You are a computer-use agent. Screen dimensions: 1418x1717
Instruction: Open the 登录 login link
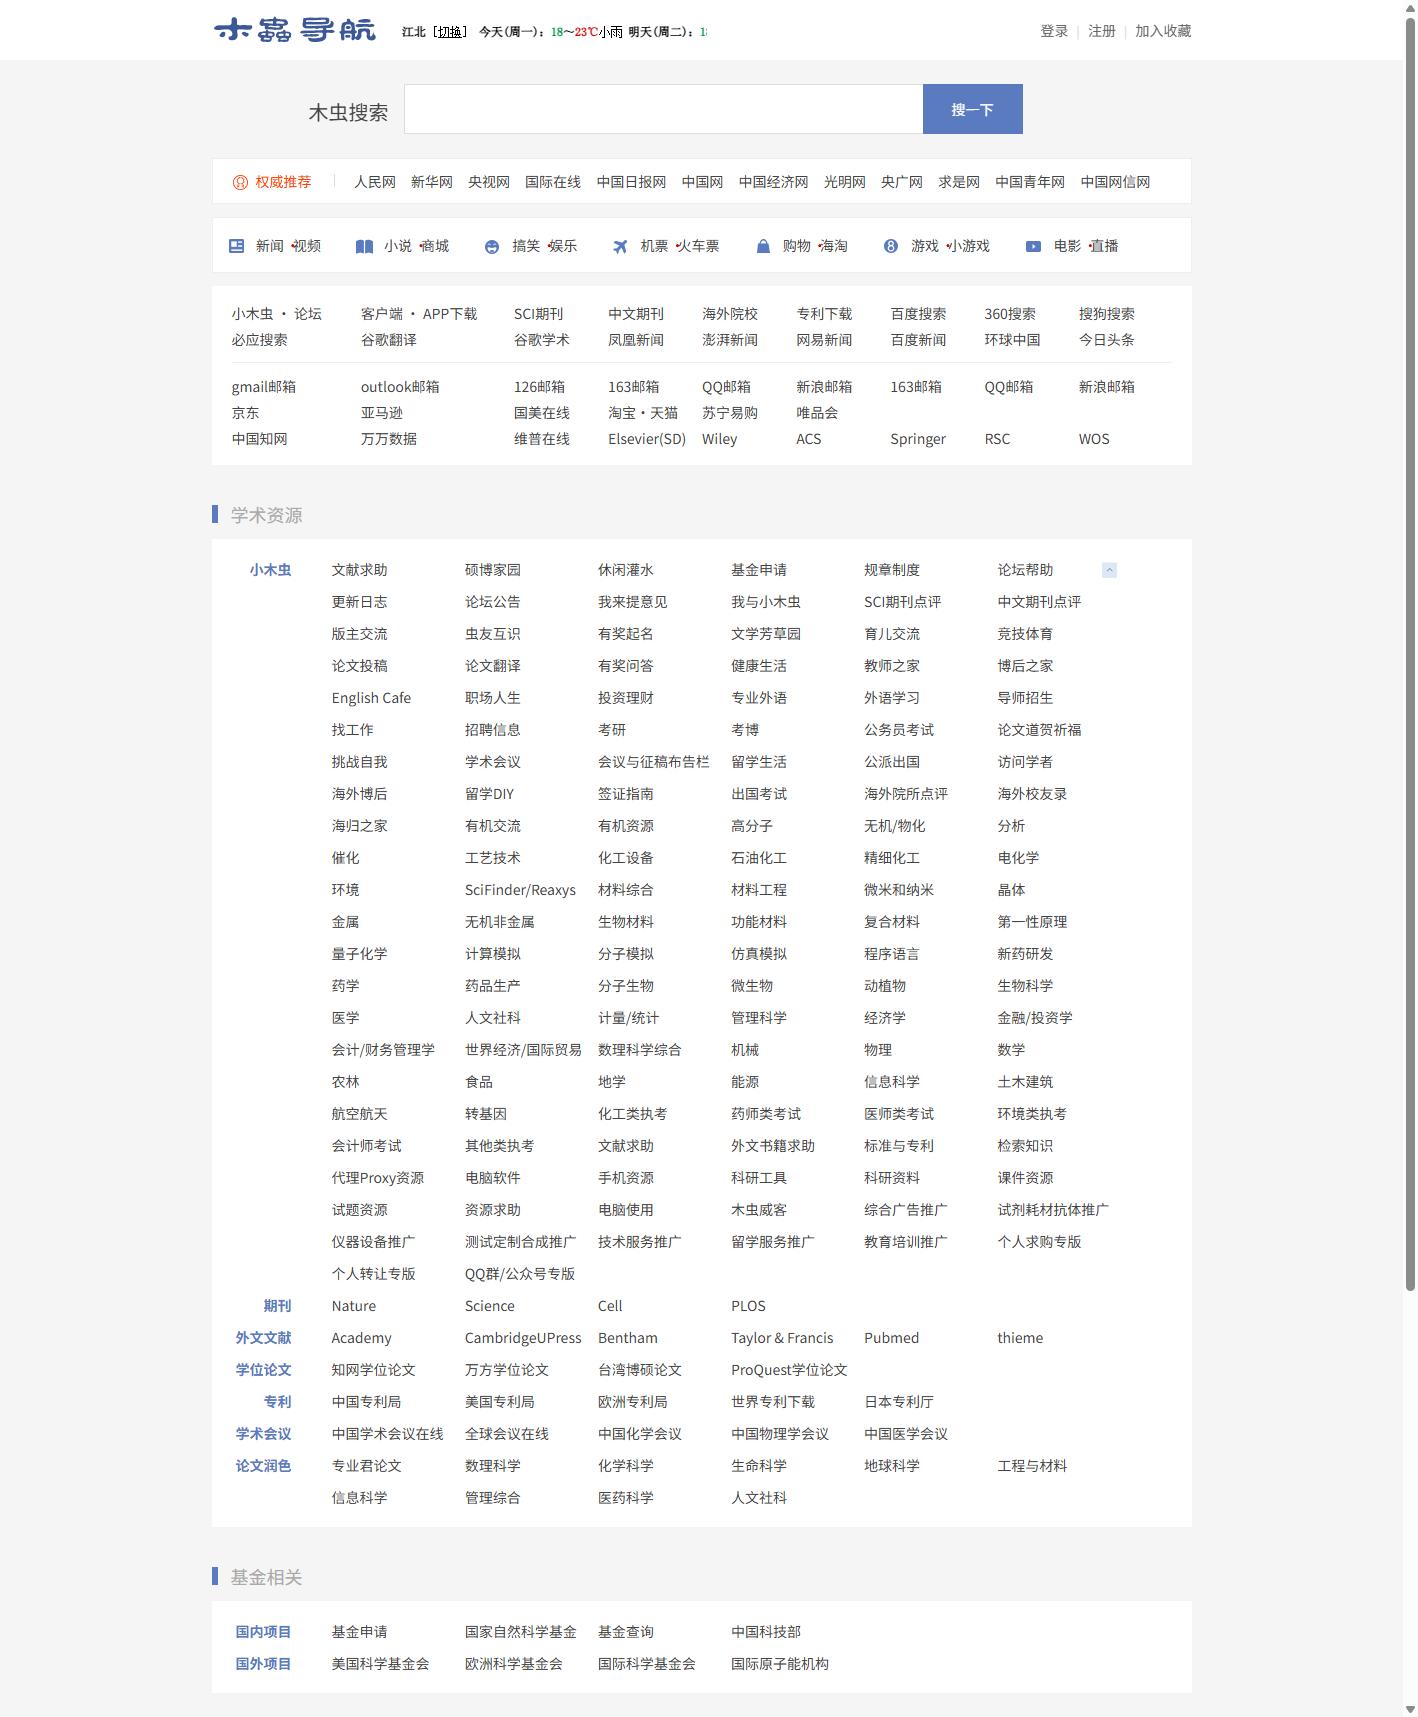pos(1054,31)
